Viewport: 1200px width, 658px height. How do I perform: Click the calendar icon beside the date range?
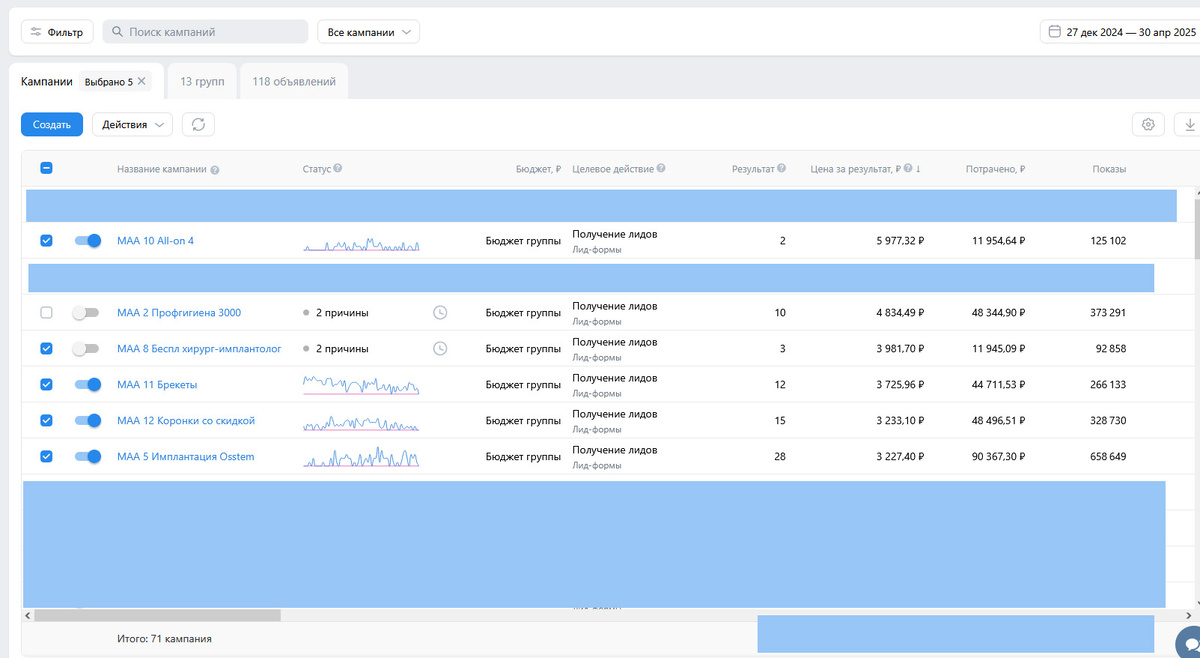click(1054, 32)
